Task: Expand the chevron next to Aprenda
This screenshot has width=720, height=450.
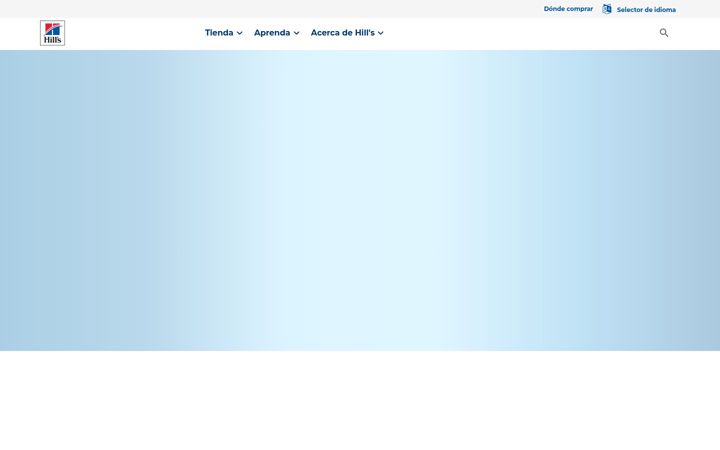Action: [296, 33]
